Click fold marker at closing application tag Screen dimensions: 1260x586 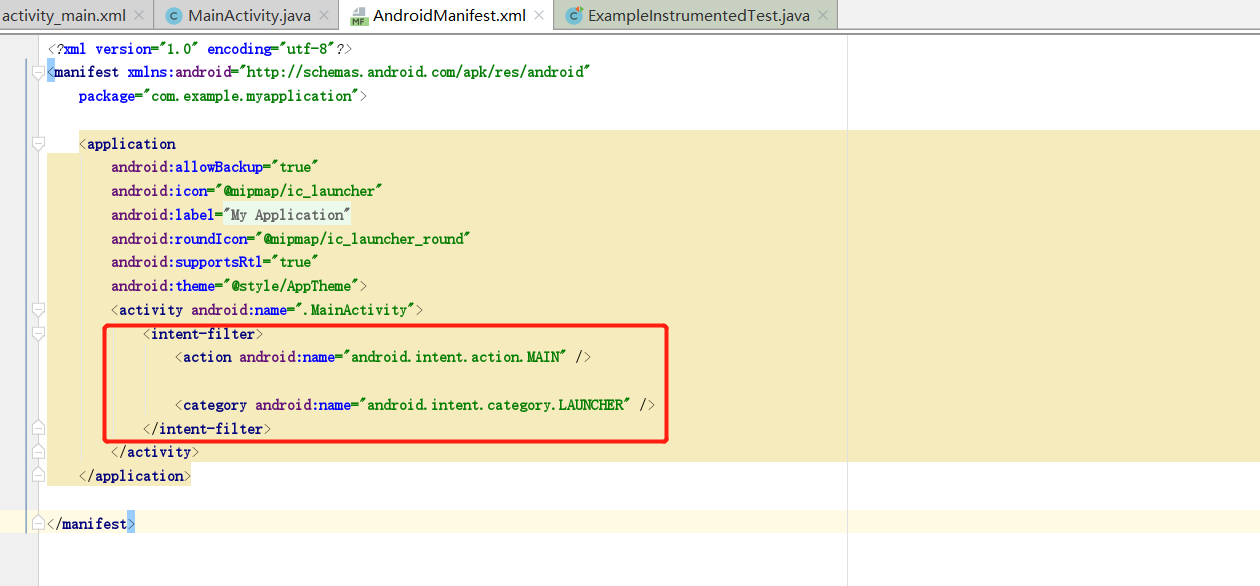(x=39, y=476)
